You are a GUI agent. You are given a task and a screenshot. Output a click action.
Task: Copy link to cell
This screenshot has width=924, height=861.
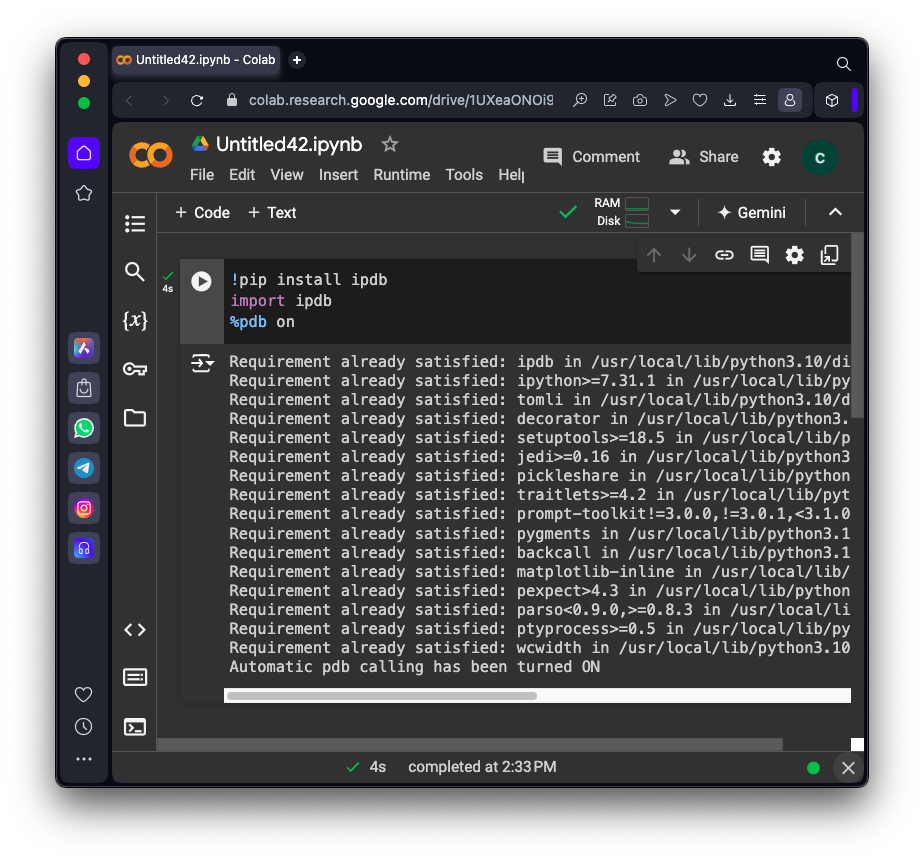coord(724,255)
